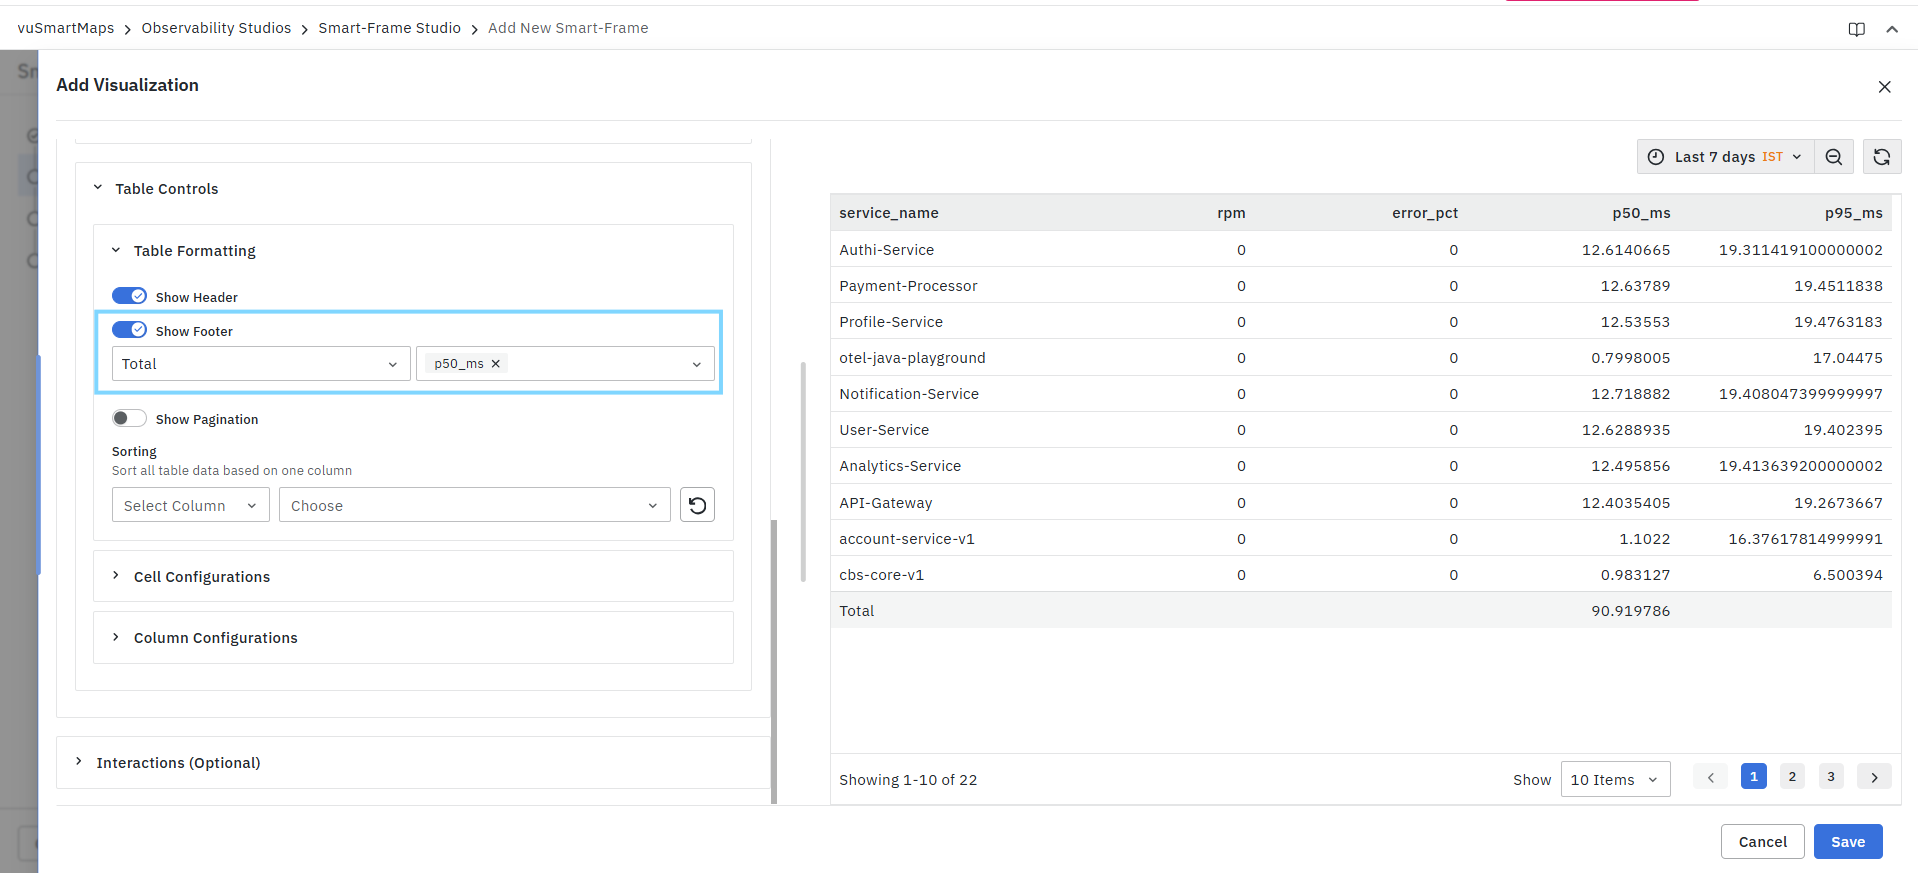Image resolution: width=1918 pixels, height=873 pixels.
Task: Go to the next page arrow
Action: (1874, 777)
